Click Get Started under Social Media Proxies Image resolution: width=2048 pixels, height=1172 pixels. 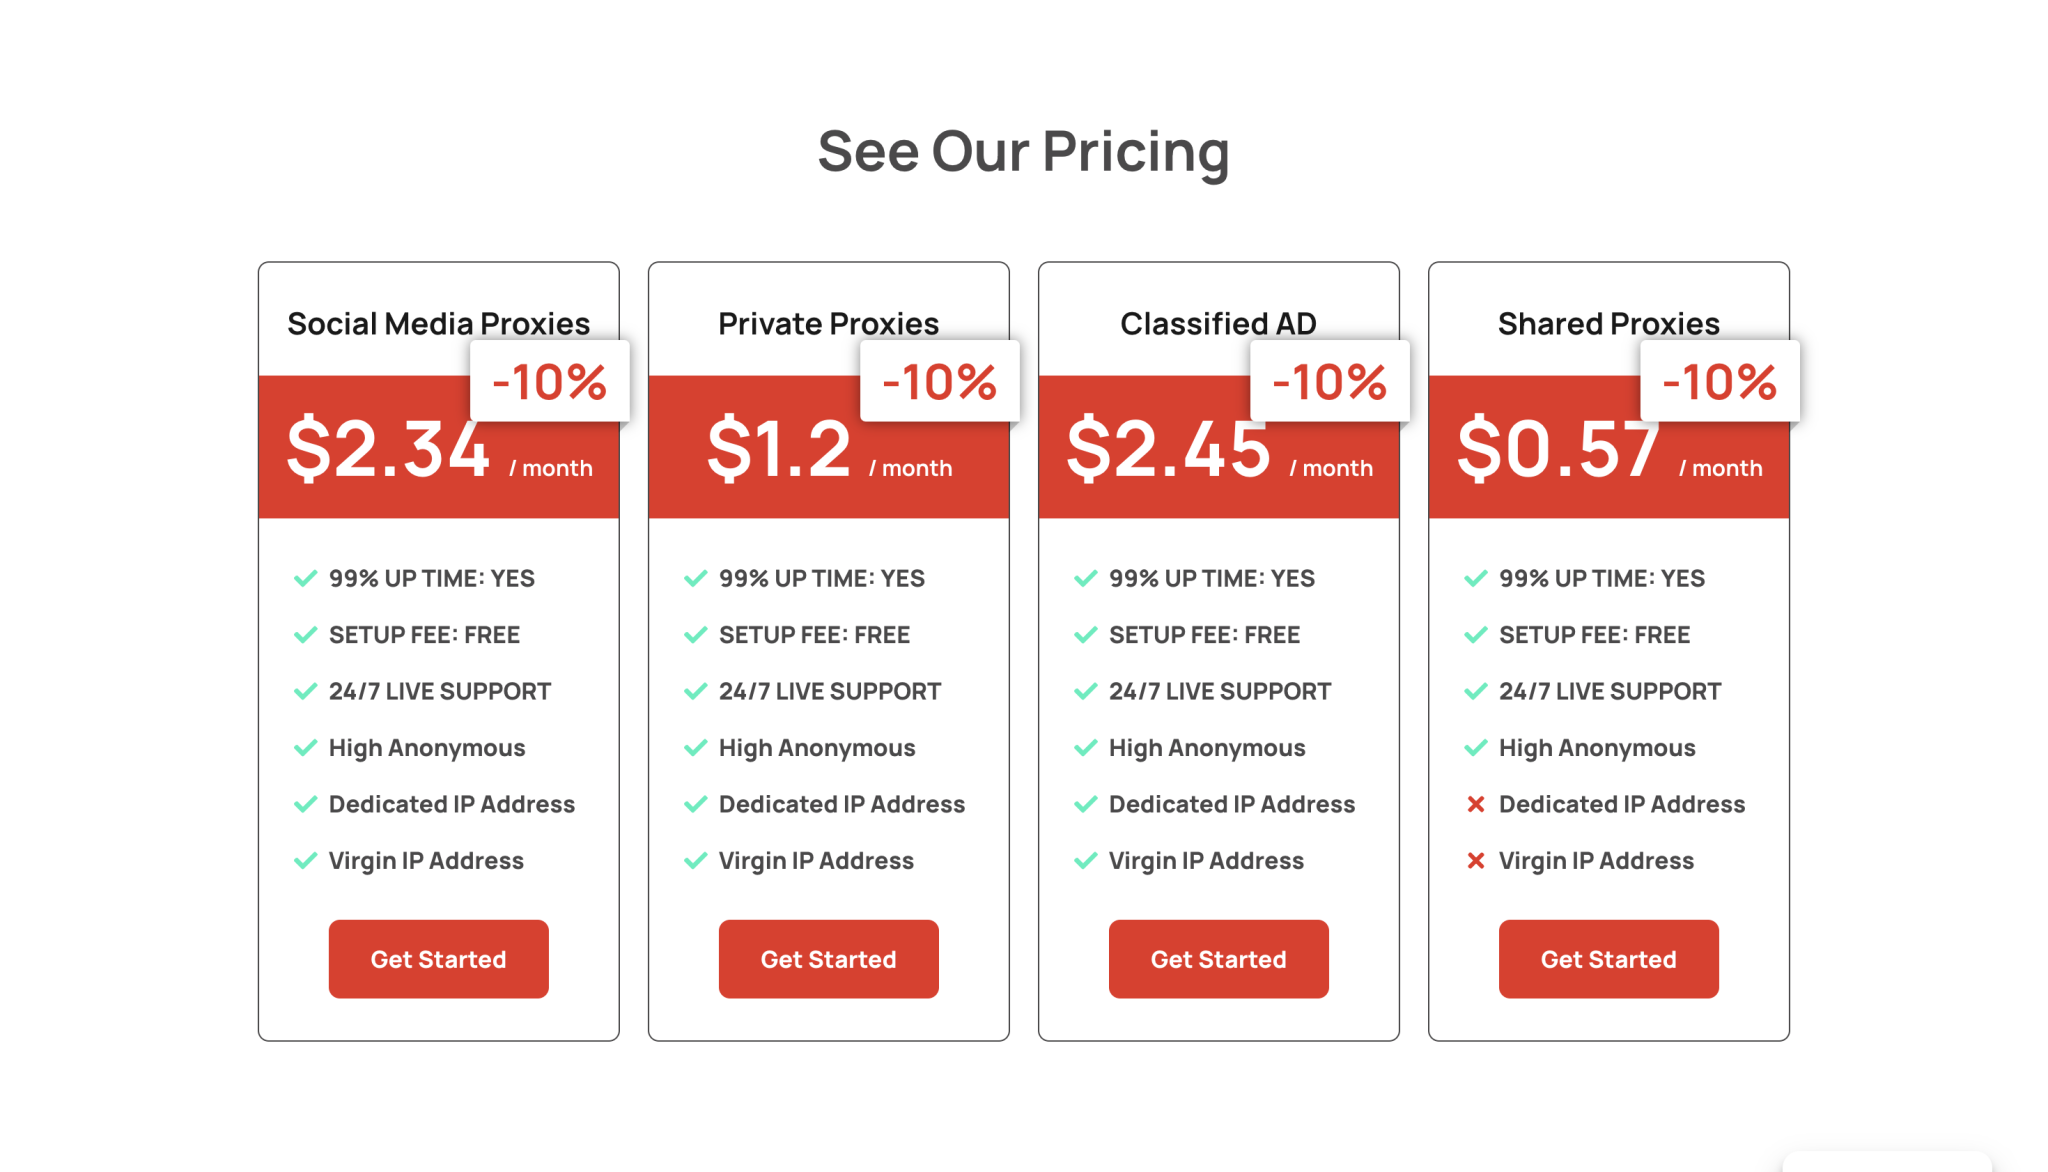point(438,959)
